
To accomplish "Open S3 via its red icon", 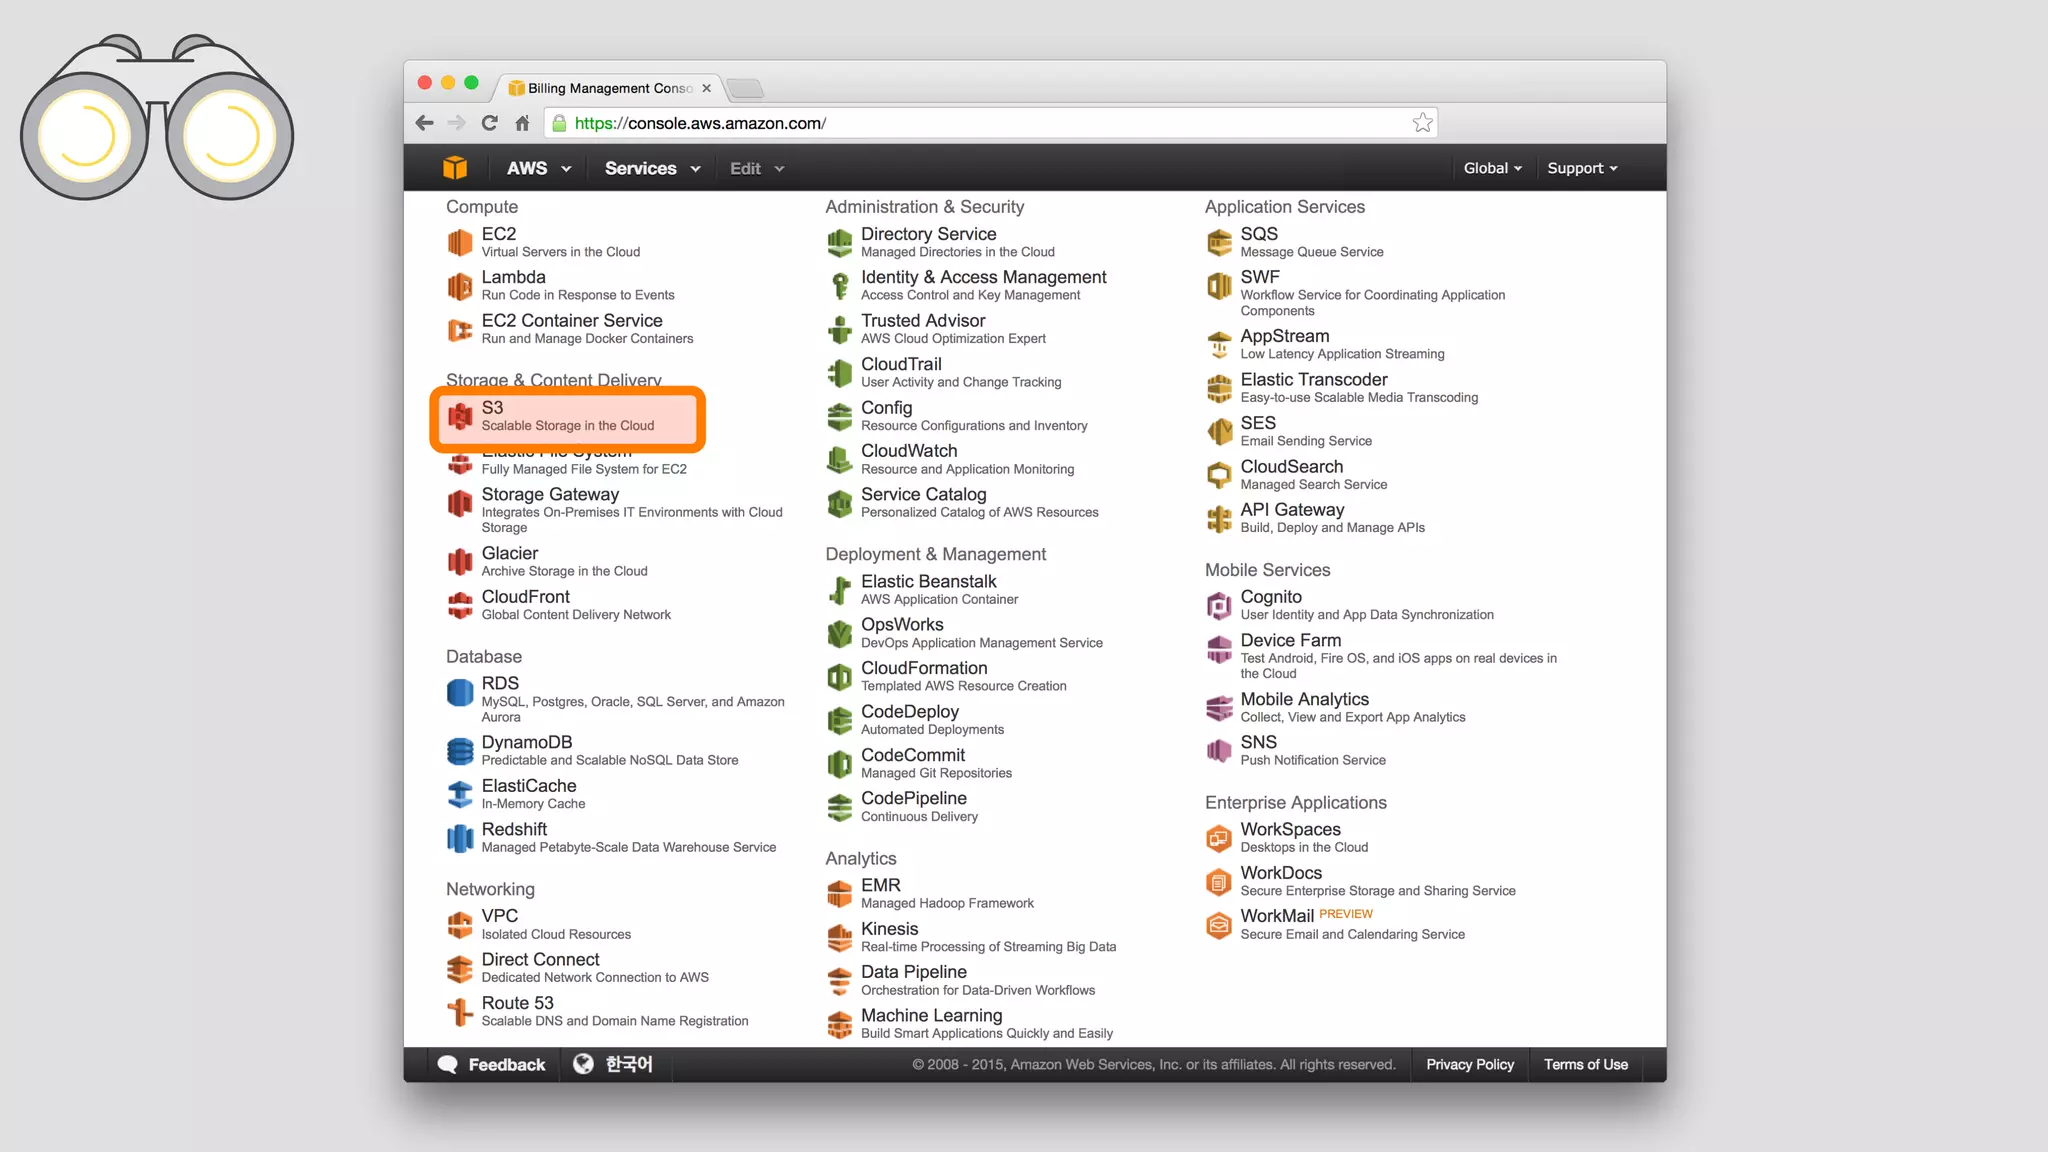I will [460, 416].
